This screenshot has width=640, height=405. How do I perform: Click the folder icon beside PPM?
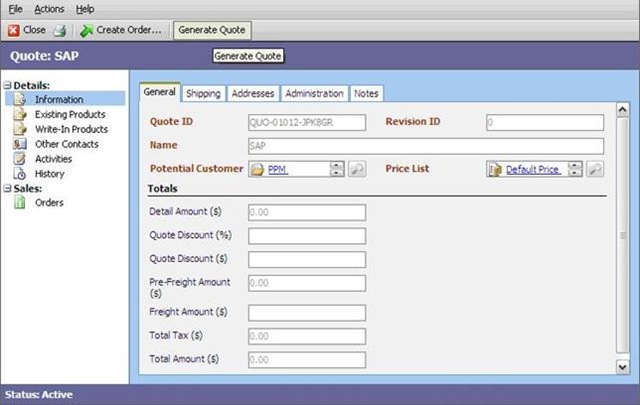pos(258,169)
